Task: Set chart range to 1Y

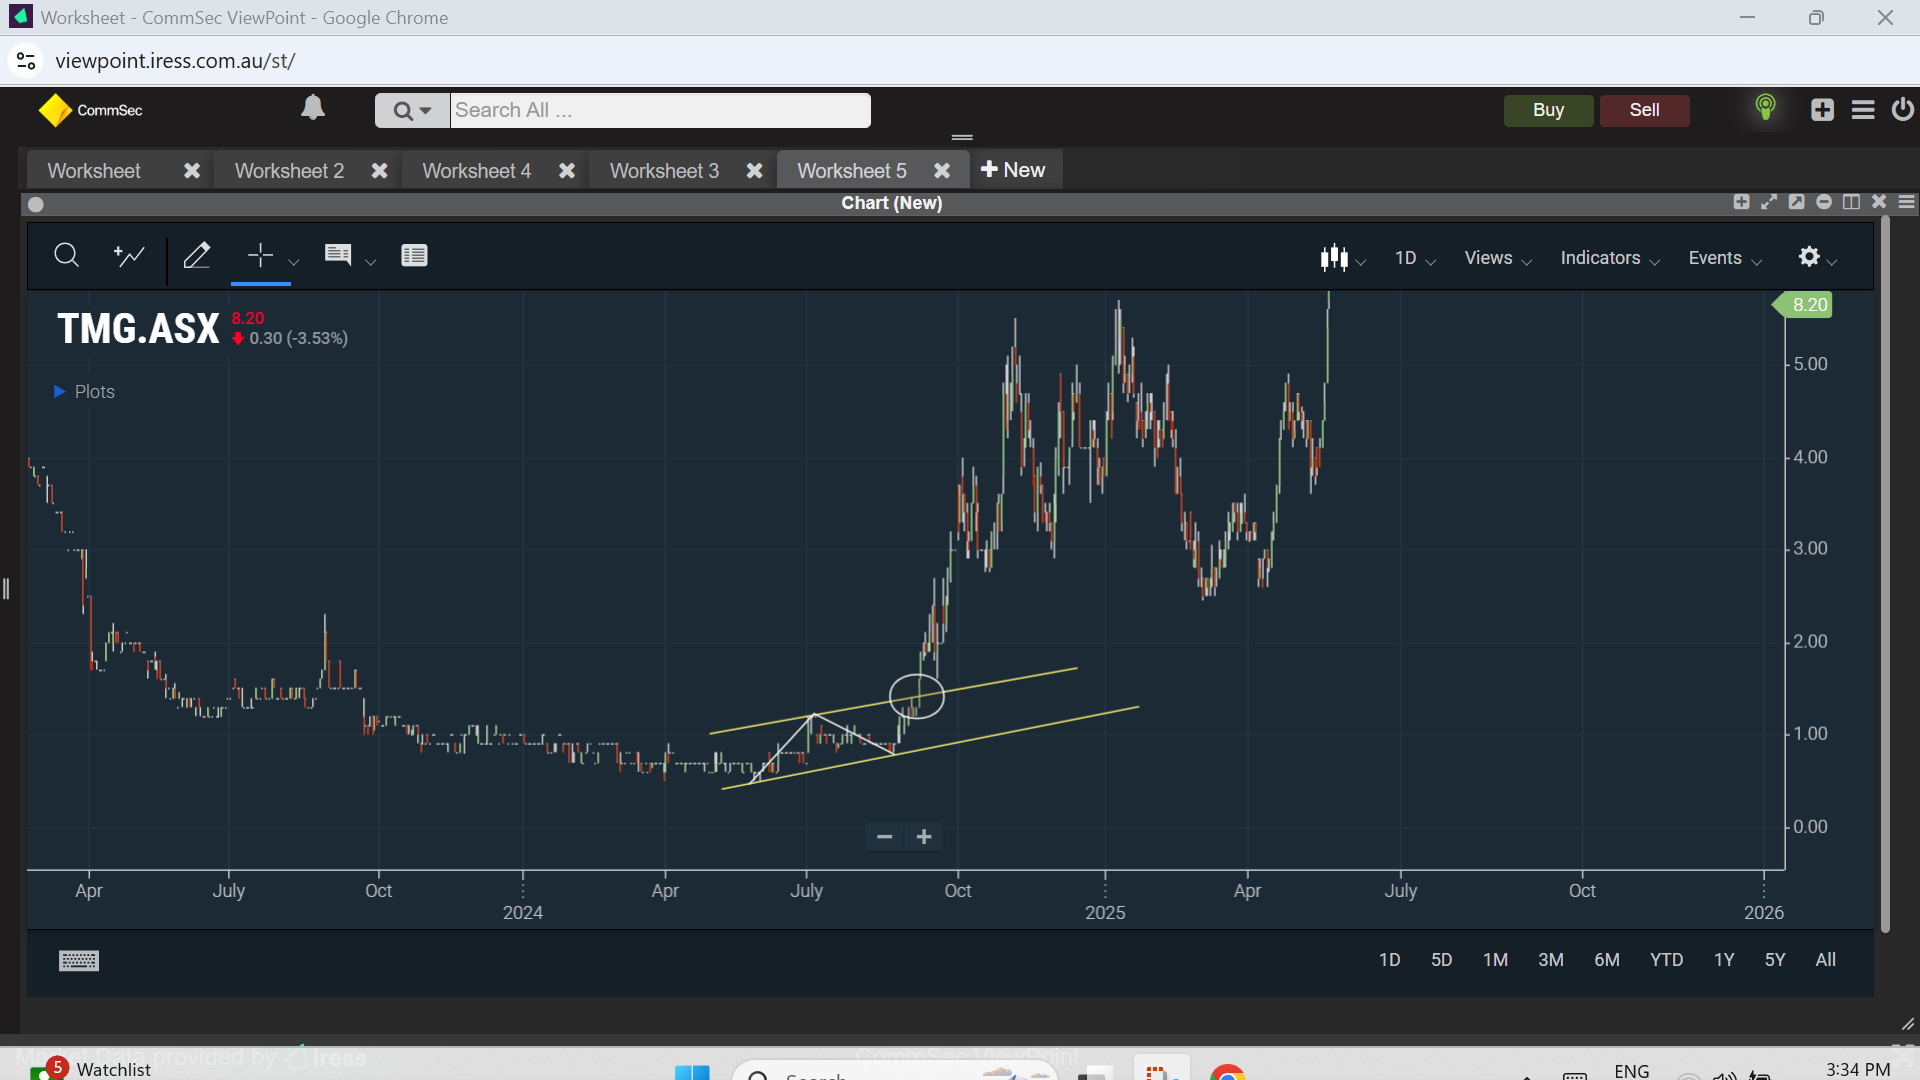Action: click(1724, 960)
